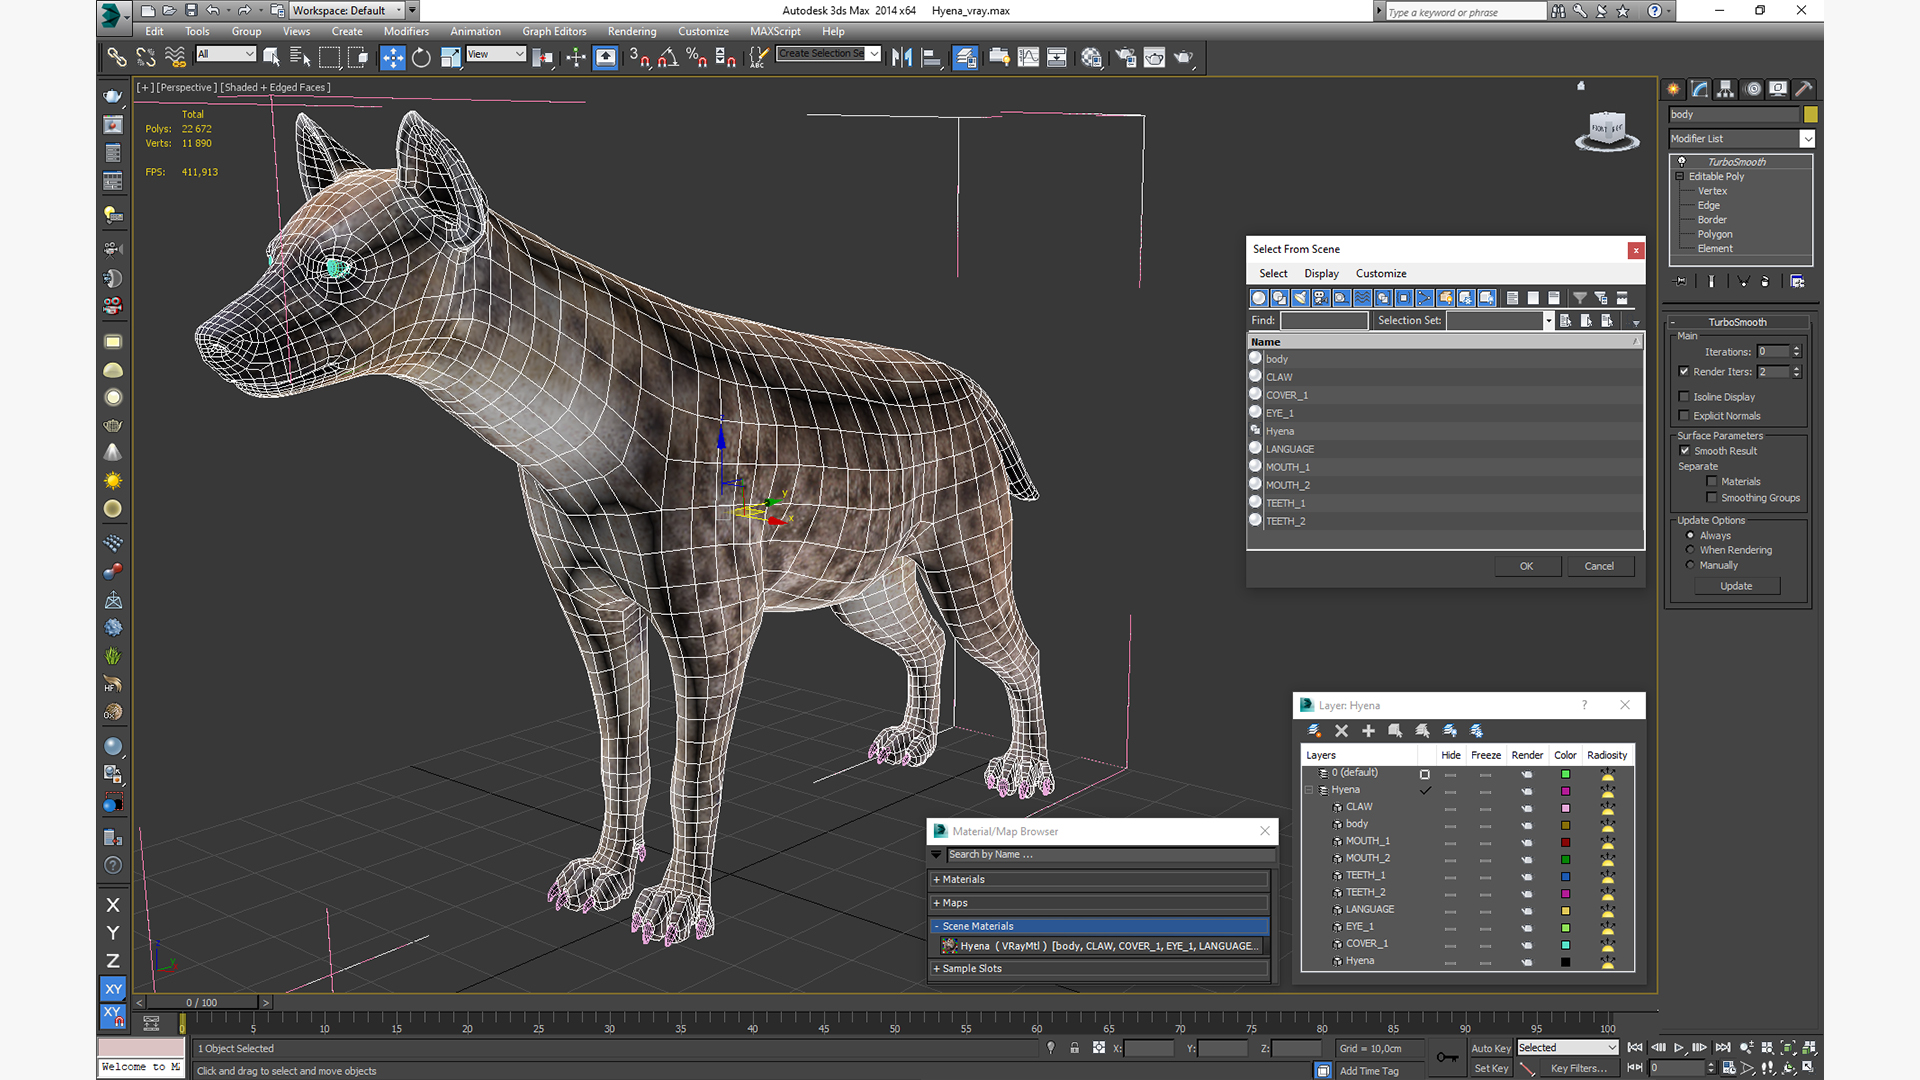Click OK button in Select From Scene dialog
This screenshot has width=1920, height=1080.
(x=1527, y=564)
